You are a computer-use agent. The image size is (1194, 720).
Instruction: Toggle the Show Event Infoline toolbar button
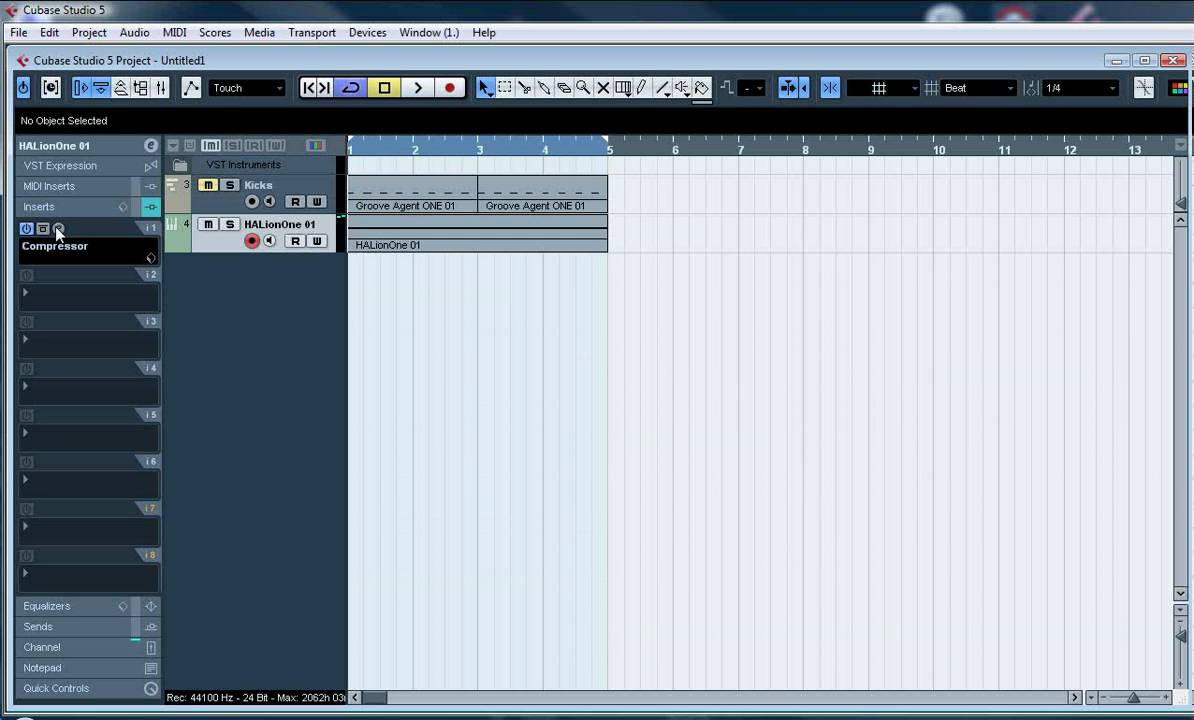tap(101, 88)
